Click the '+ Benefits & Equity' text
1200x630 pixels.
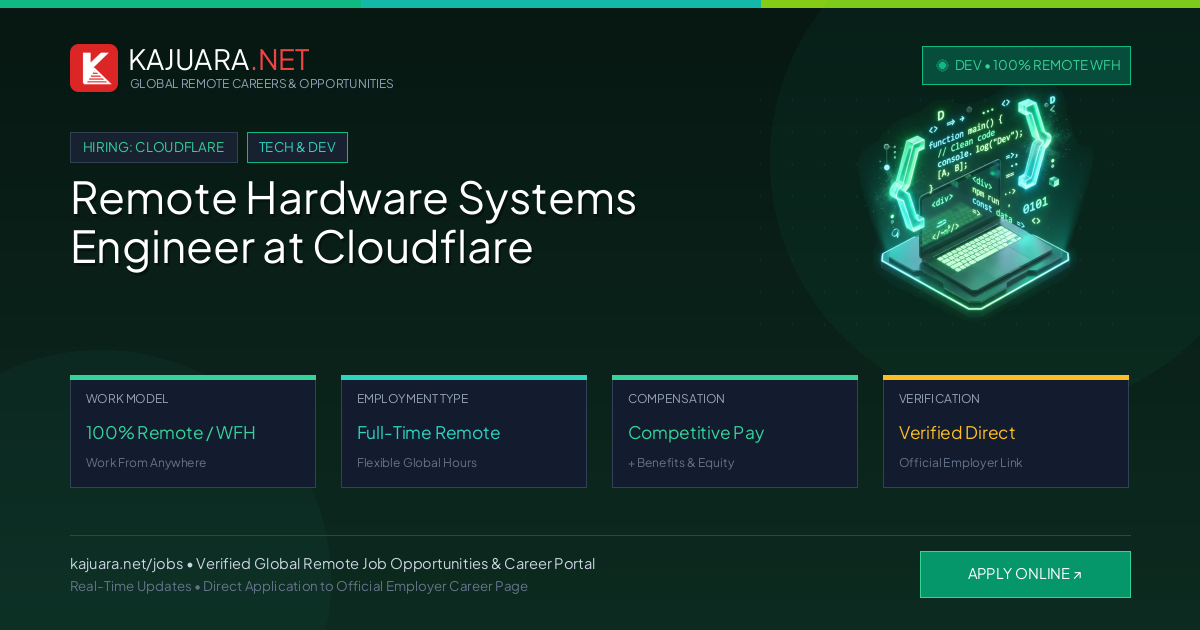681,463
